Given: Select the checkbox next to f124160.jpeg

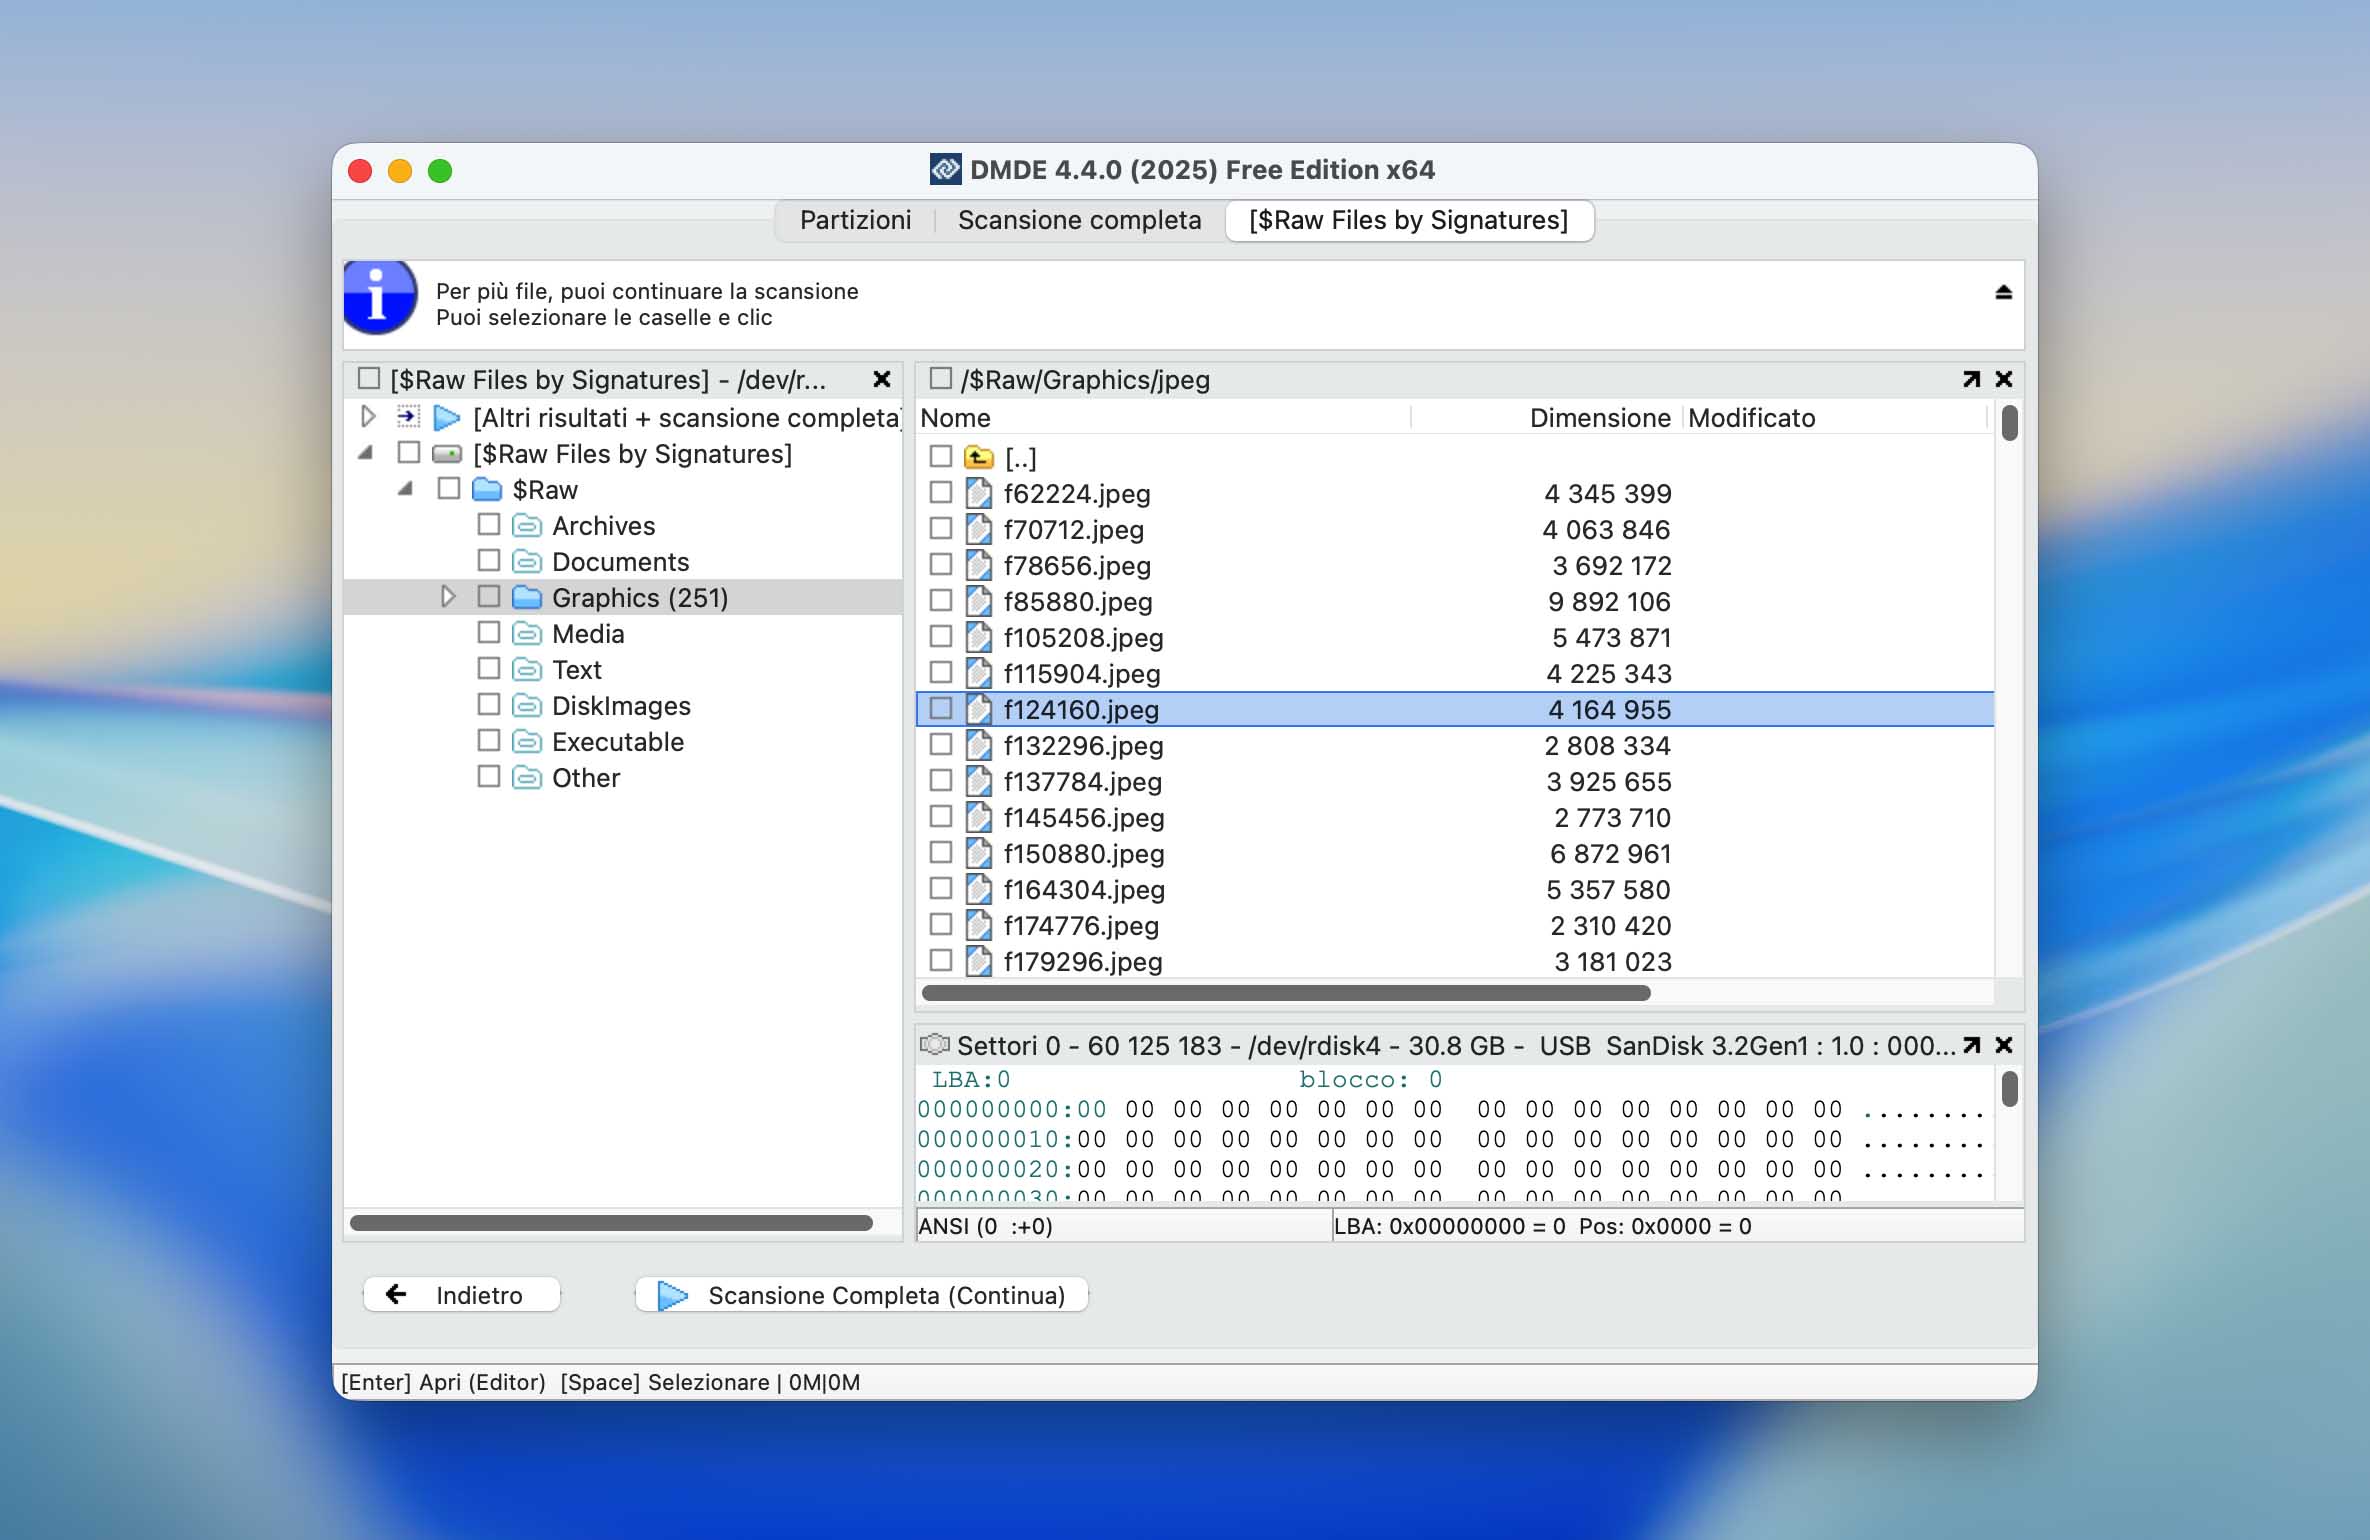Looking at the screenshot, I should pyautogui.click(x=940, y=708).
